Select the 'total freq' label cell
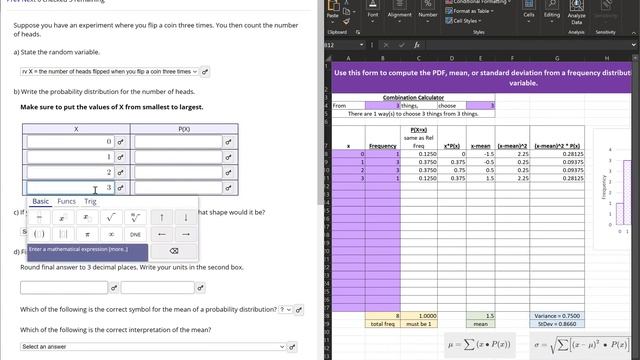This screenshot has height=360, width=640. pos(383,324)
